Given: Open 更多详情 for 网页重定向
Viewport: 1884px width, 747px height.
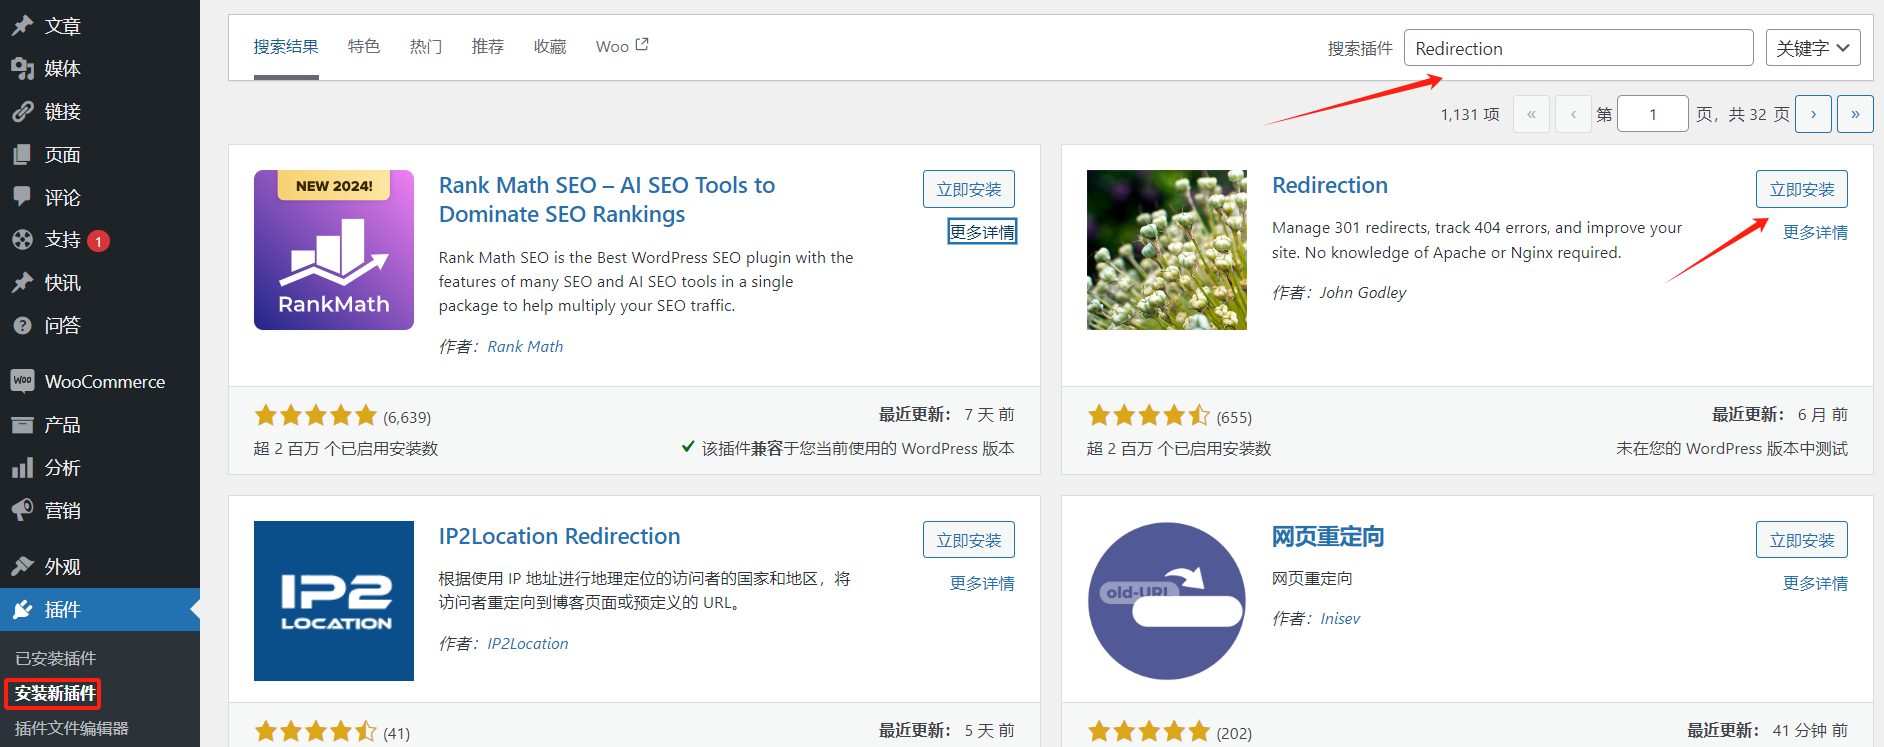Looking at the screenshot, I should tap(1815, 583).
